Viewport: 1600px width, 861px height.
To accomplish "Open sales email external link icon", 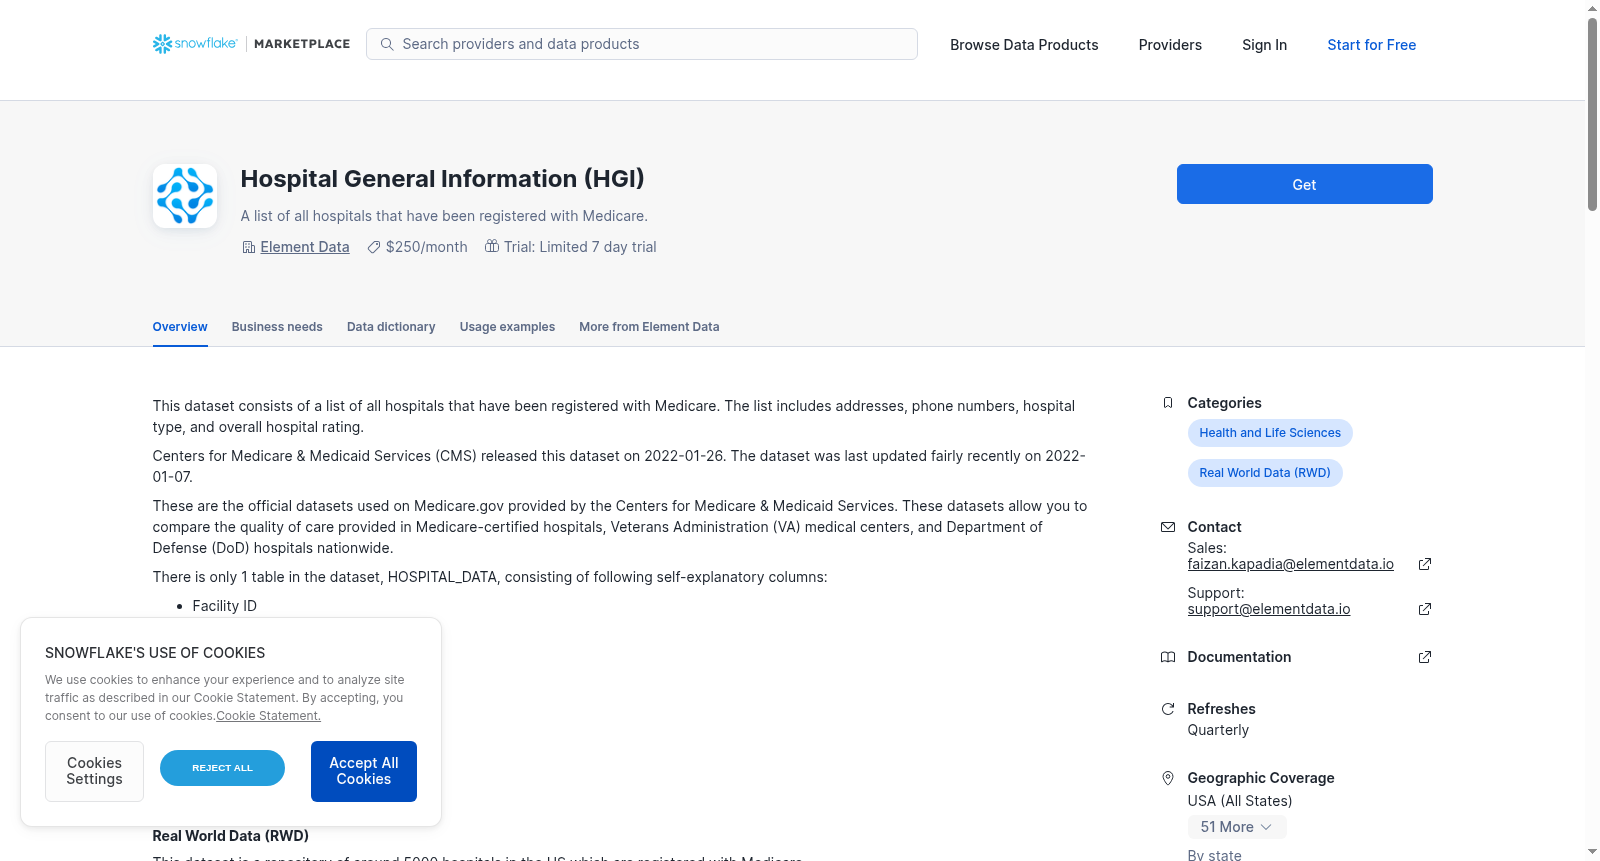I will (1425, 564).
